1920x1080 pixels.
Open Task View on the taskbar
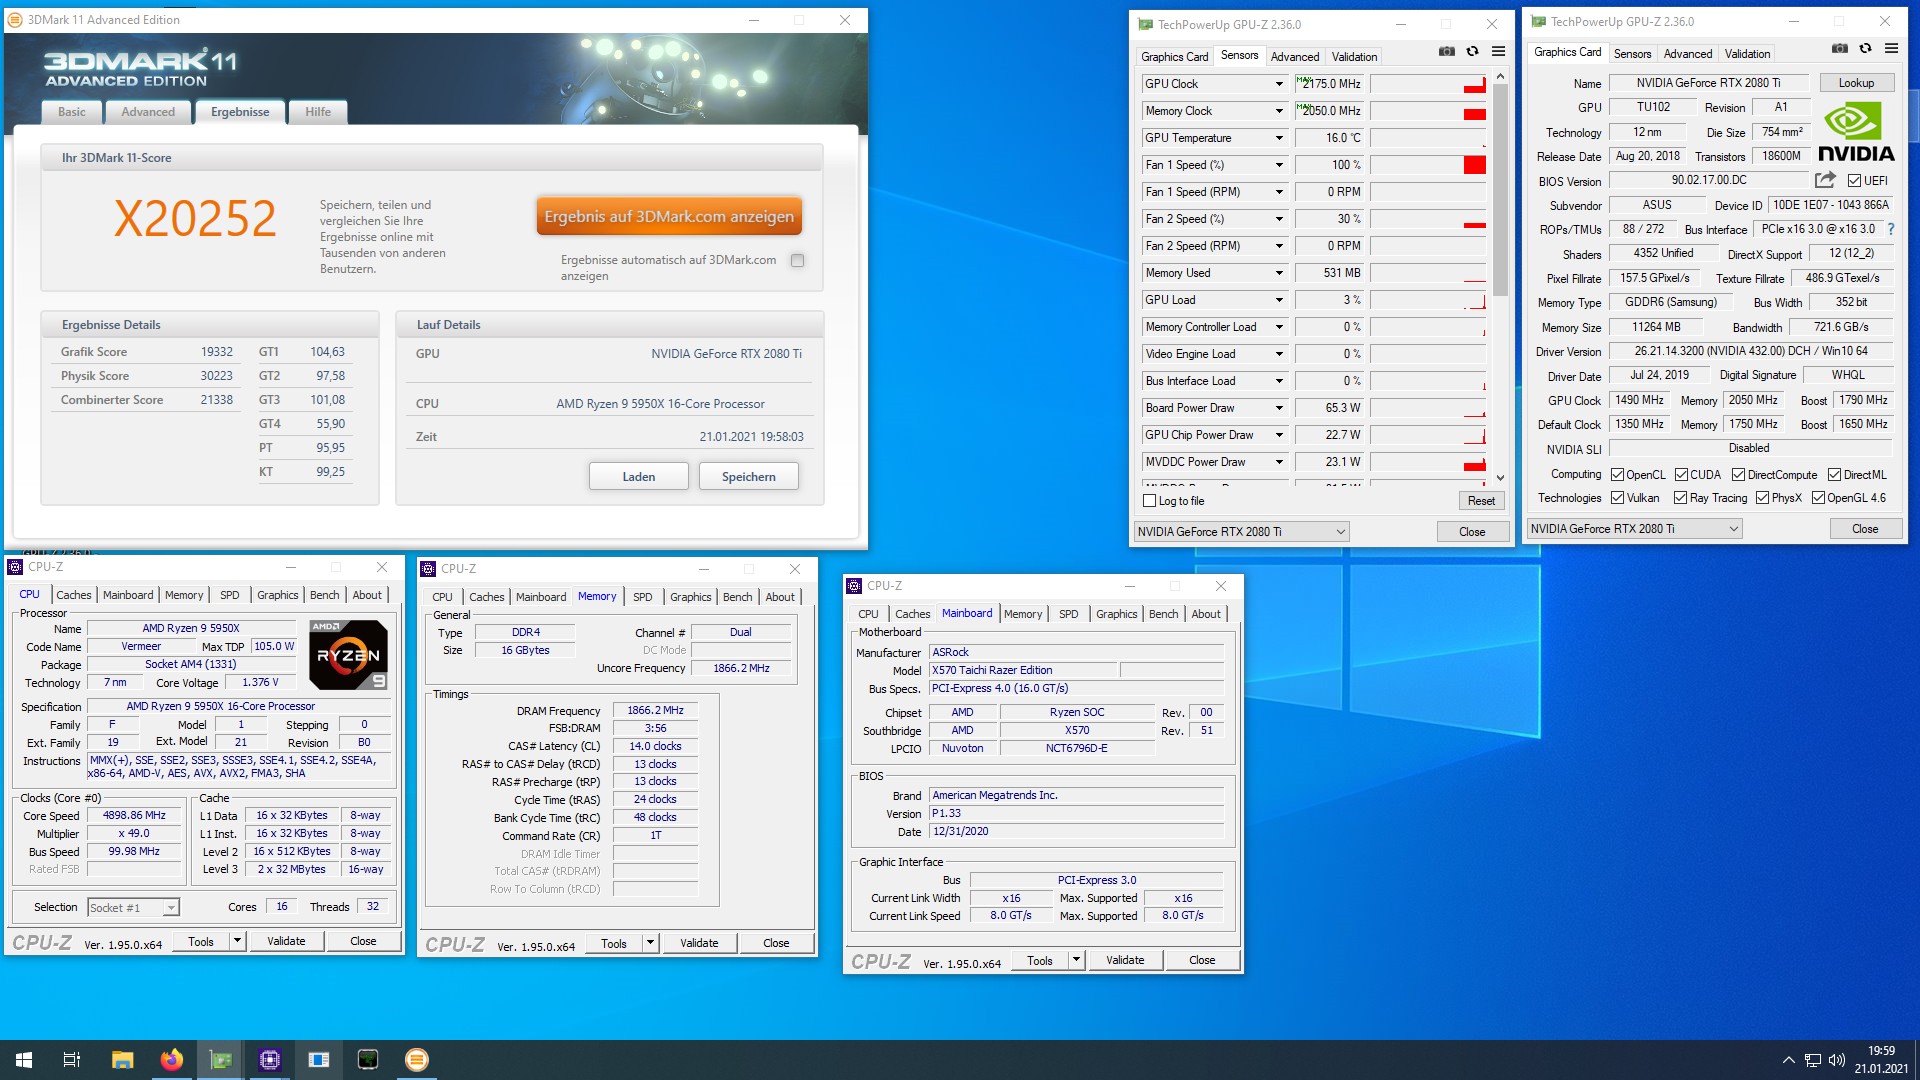(72, 1060)
